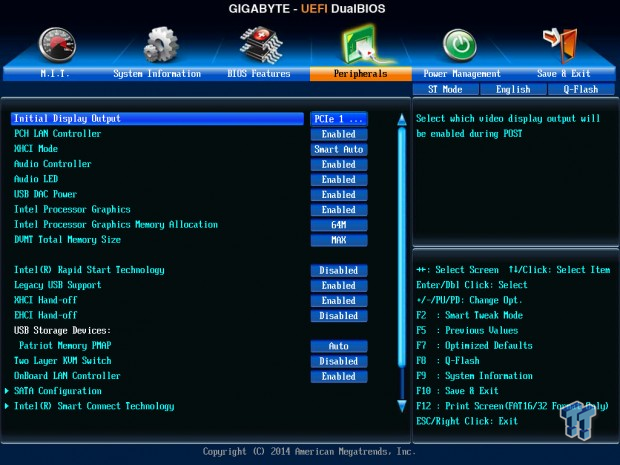Select the DVMT Total Memory Size label
Screen dimensions: 620x465
click(x=67, y=240)
